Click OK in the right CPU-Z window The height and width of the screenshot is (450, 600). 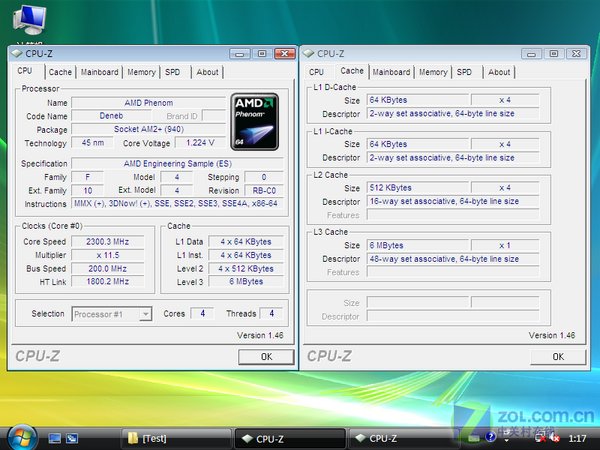point(558,357)
